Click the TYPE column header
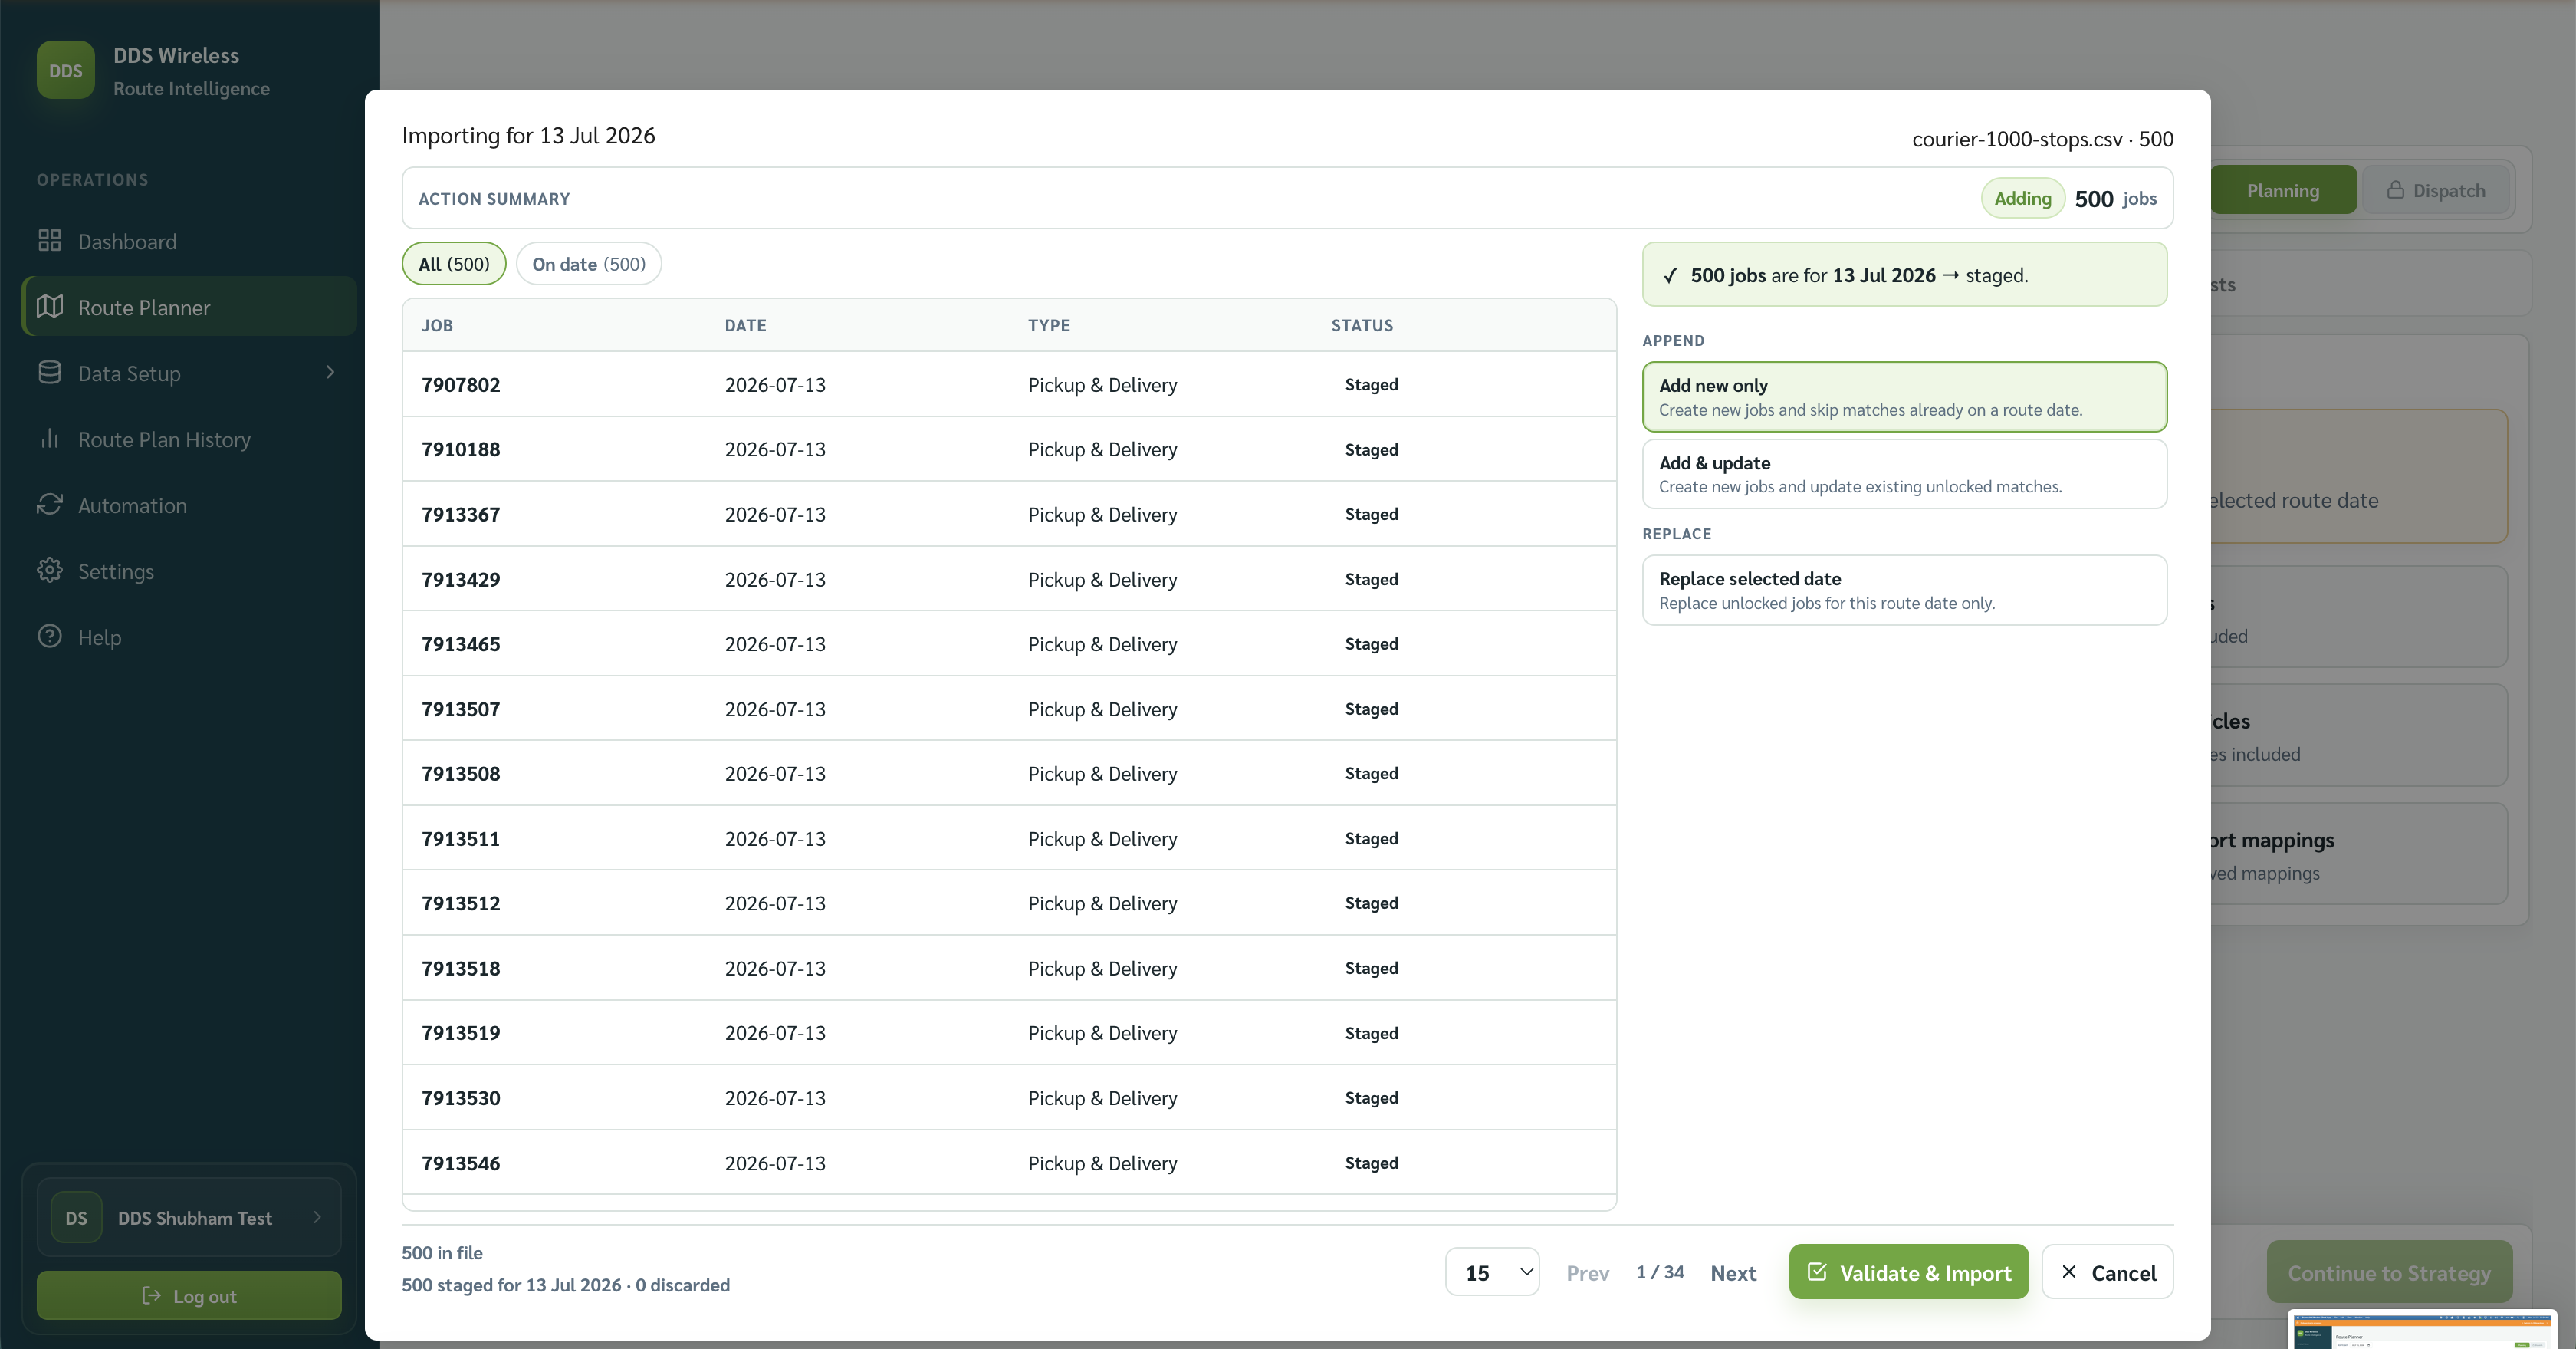Image resolution: width=2576 pixels, height=1349 pixels. (1049, 325)
